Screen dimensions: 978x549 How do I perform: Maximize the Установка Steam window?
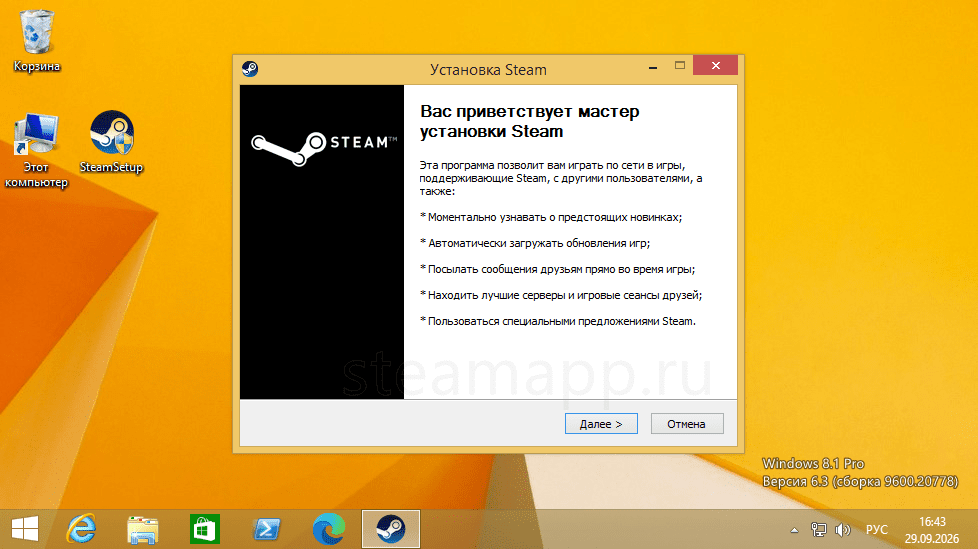pos(680,65)
